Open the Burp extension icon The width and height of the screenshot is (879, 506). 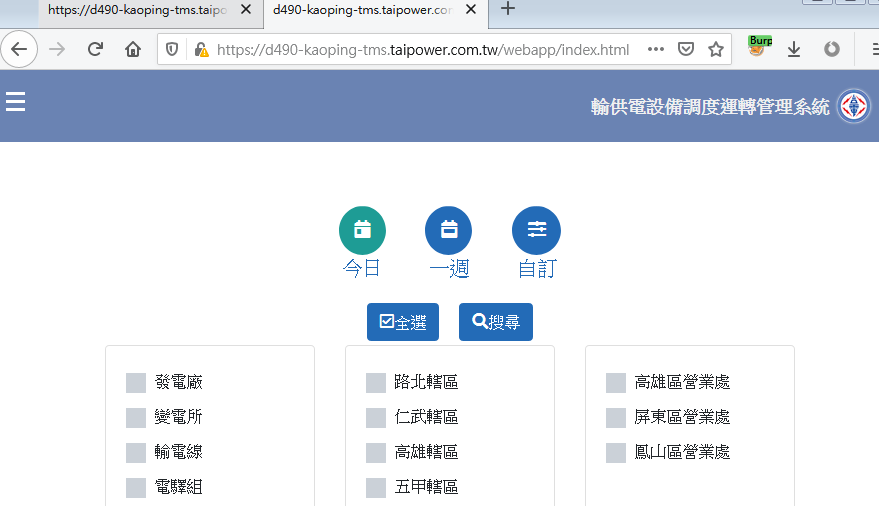click(x=759, y=47)
